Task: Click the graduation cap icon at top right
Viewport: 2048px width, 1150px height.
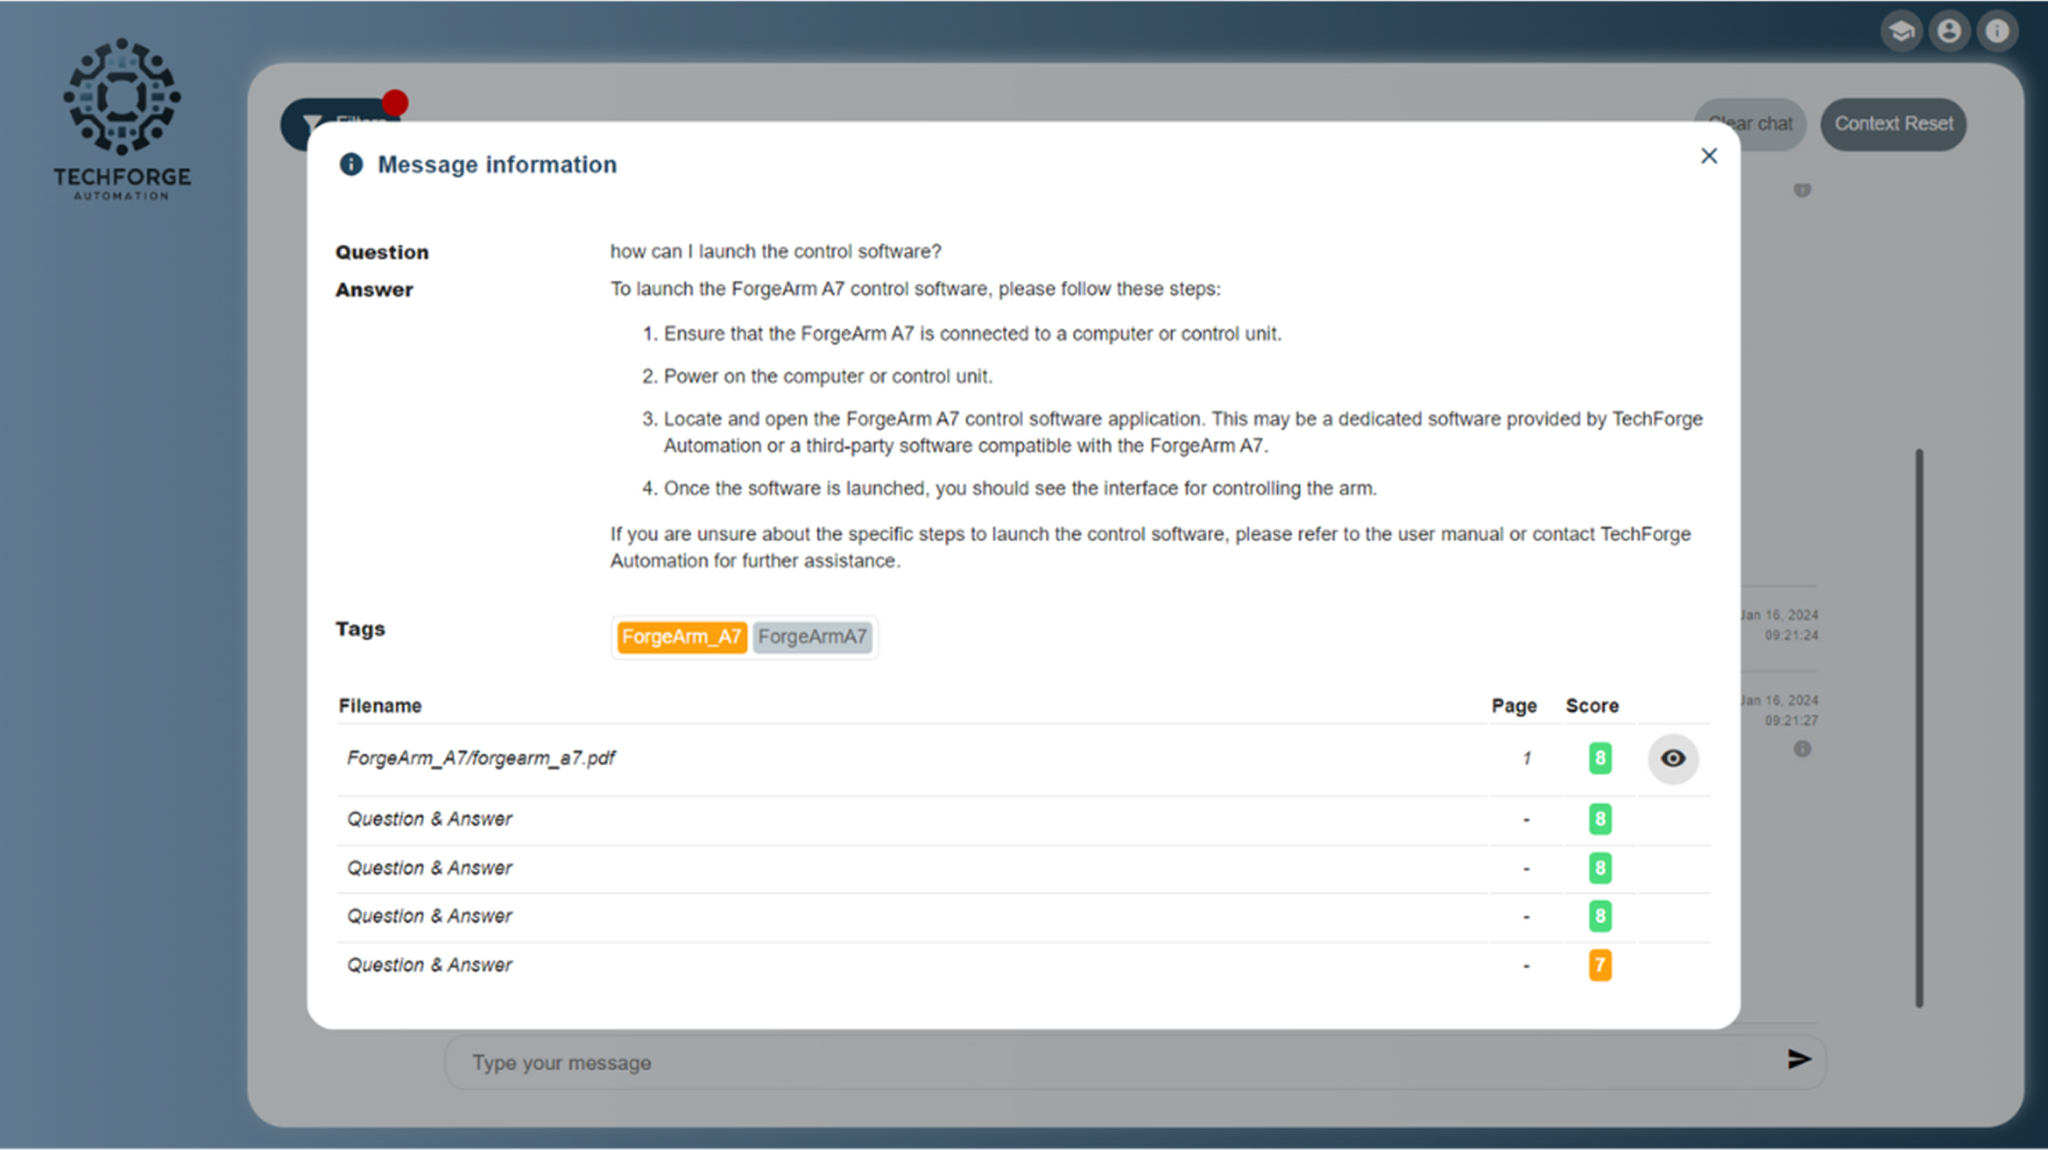Action: (x=1901, y=31)
